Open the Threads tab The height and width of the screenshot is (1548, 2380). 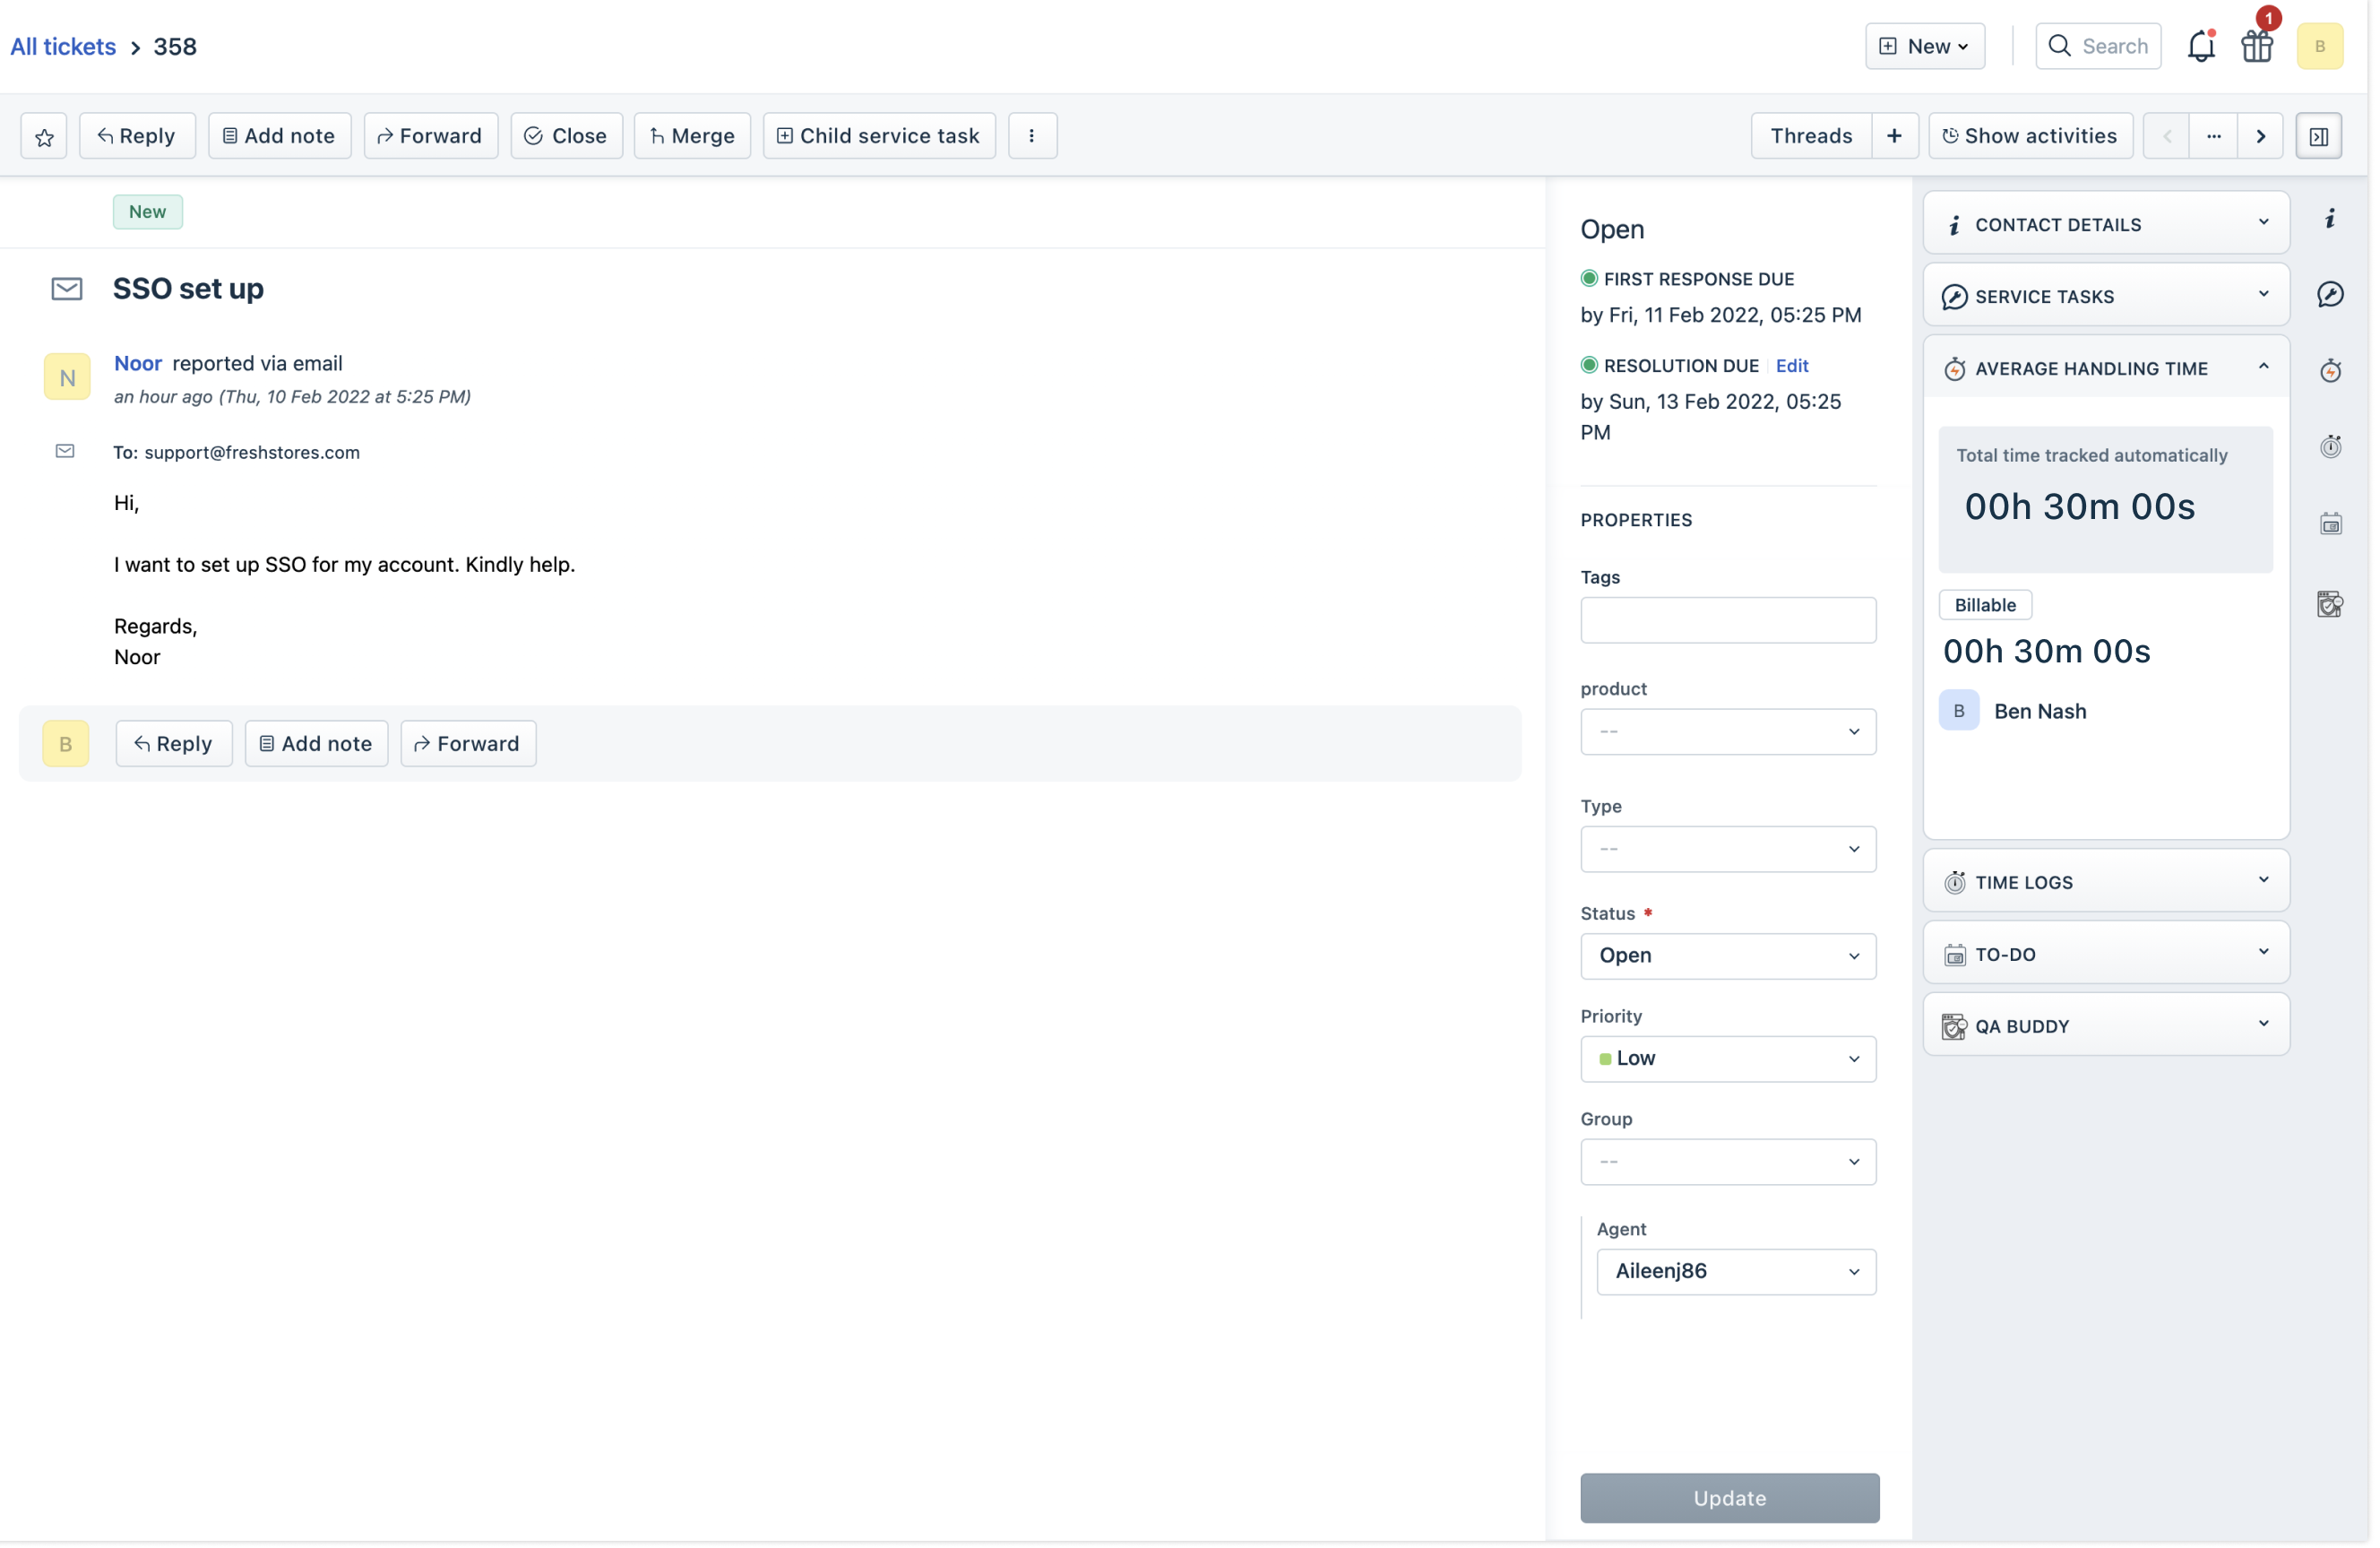coord(1811,136)
